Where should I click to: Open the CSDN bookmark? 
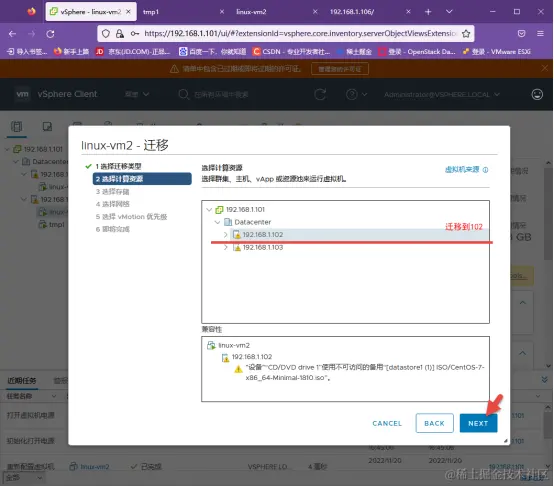(291, 52)
